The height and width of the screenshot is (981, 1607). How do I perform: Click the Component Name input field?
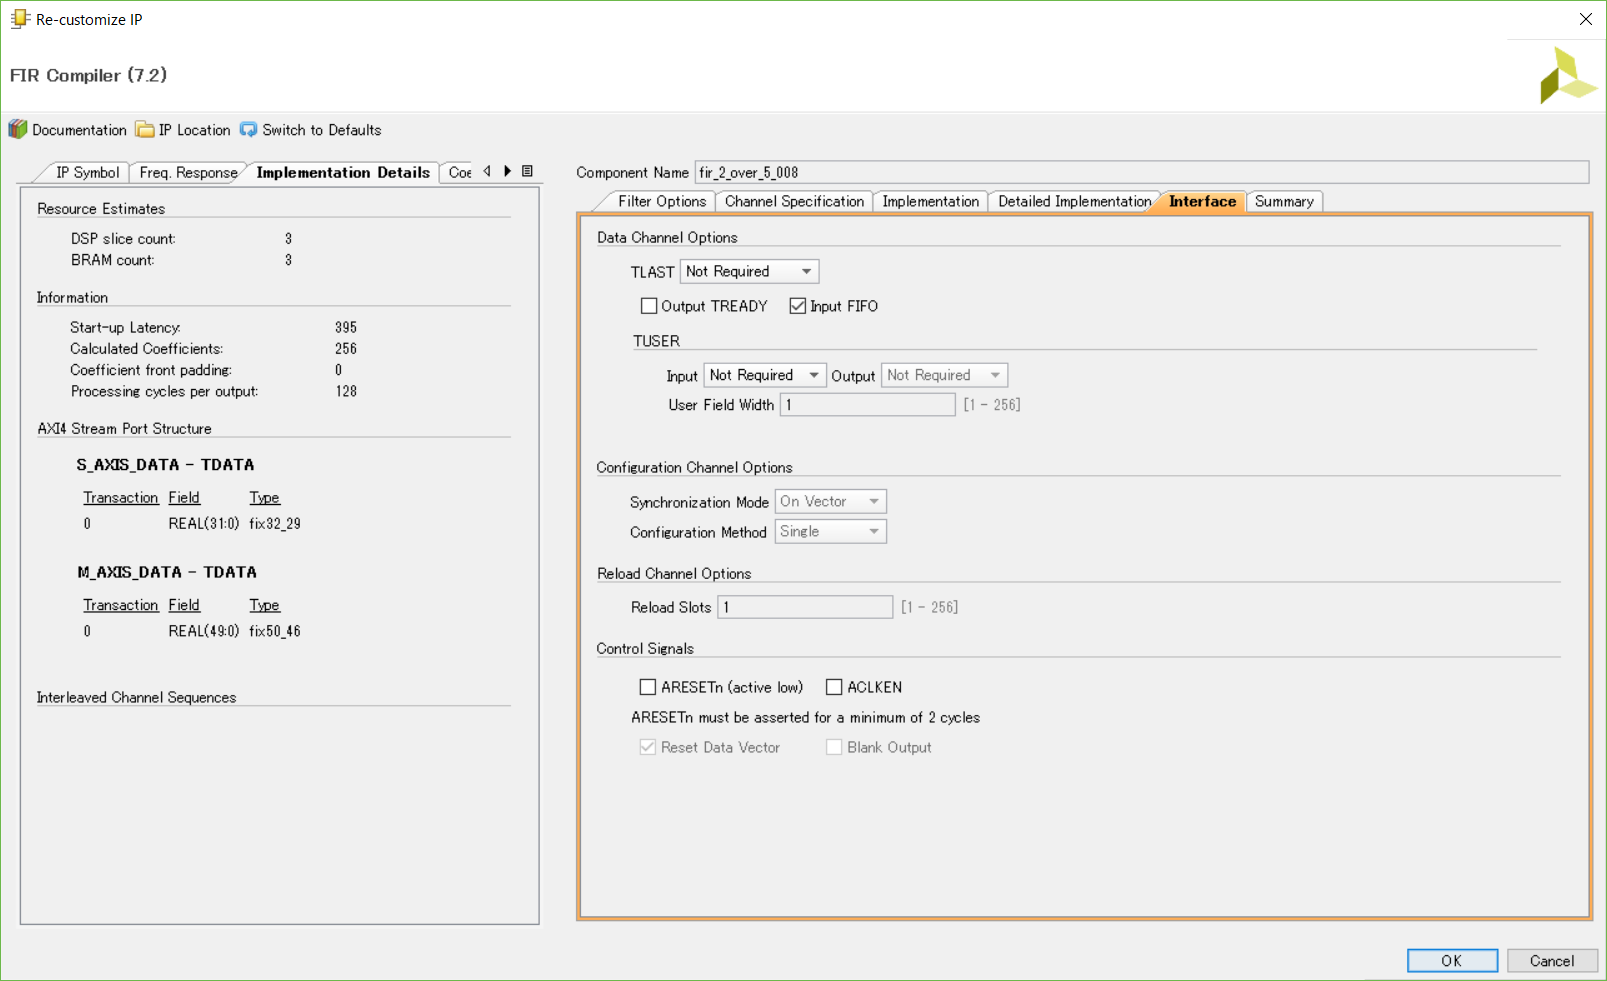click(1142, 172)
